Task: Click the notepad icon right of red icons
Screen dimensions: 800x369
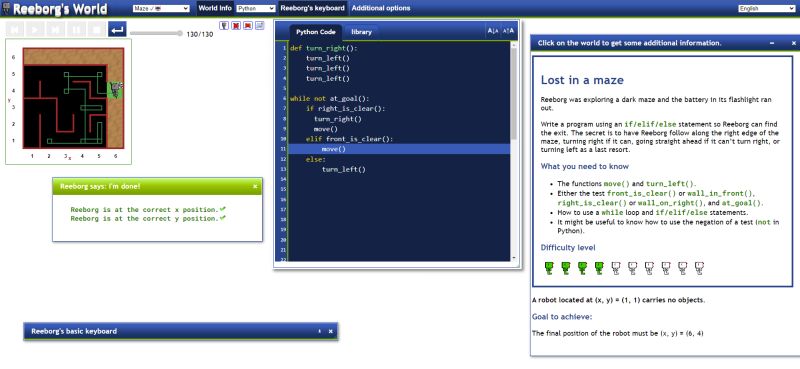Action: [259, 26]
